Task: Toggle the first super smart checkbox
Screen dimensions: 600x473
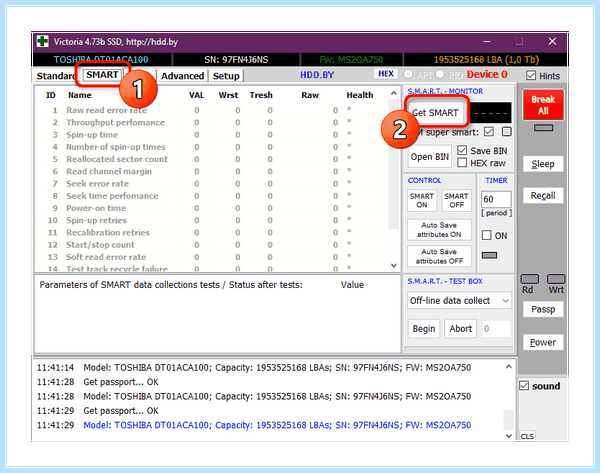Action: pos(489,132)
